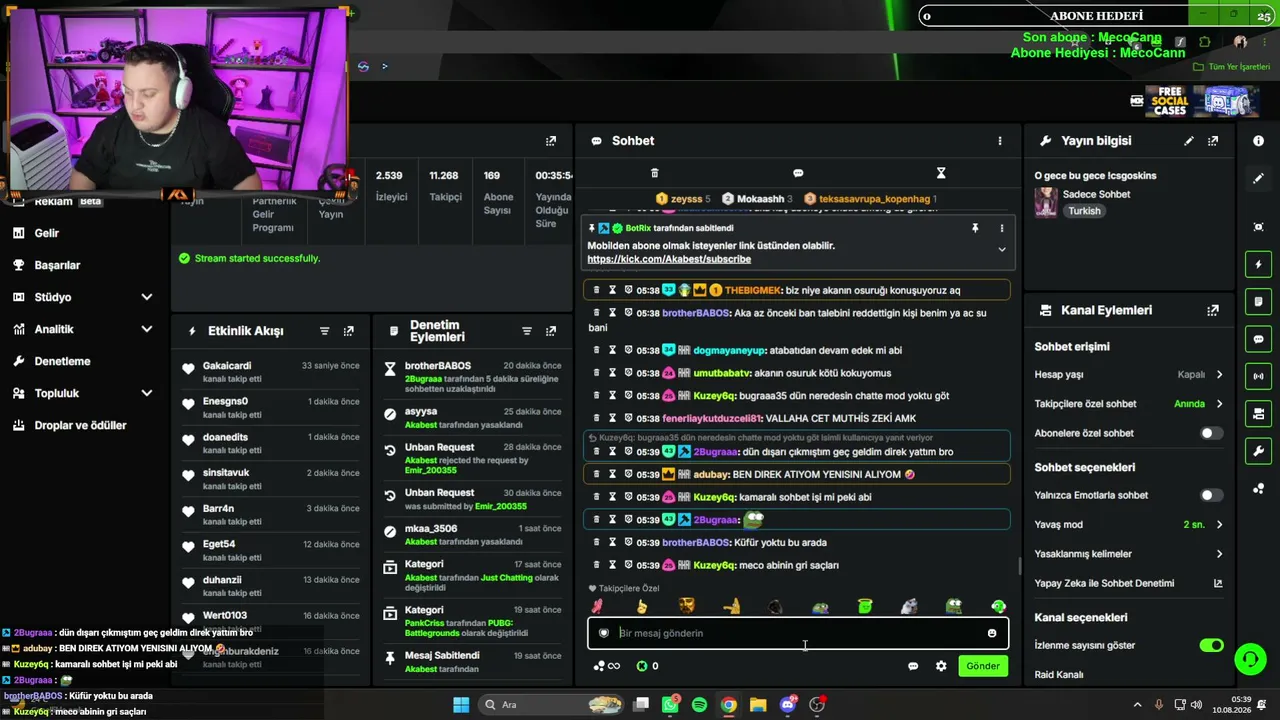Expand the Analitik sidebar section

[x=147, y=329]
